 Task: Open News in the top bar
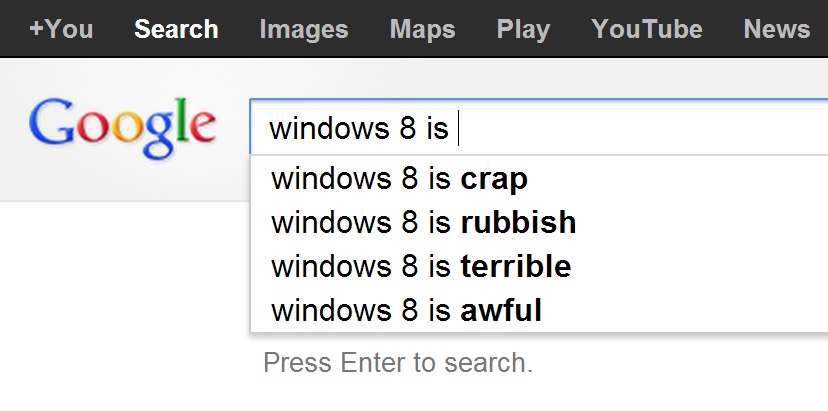[x=776, y=29]
